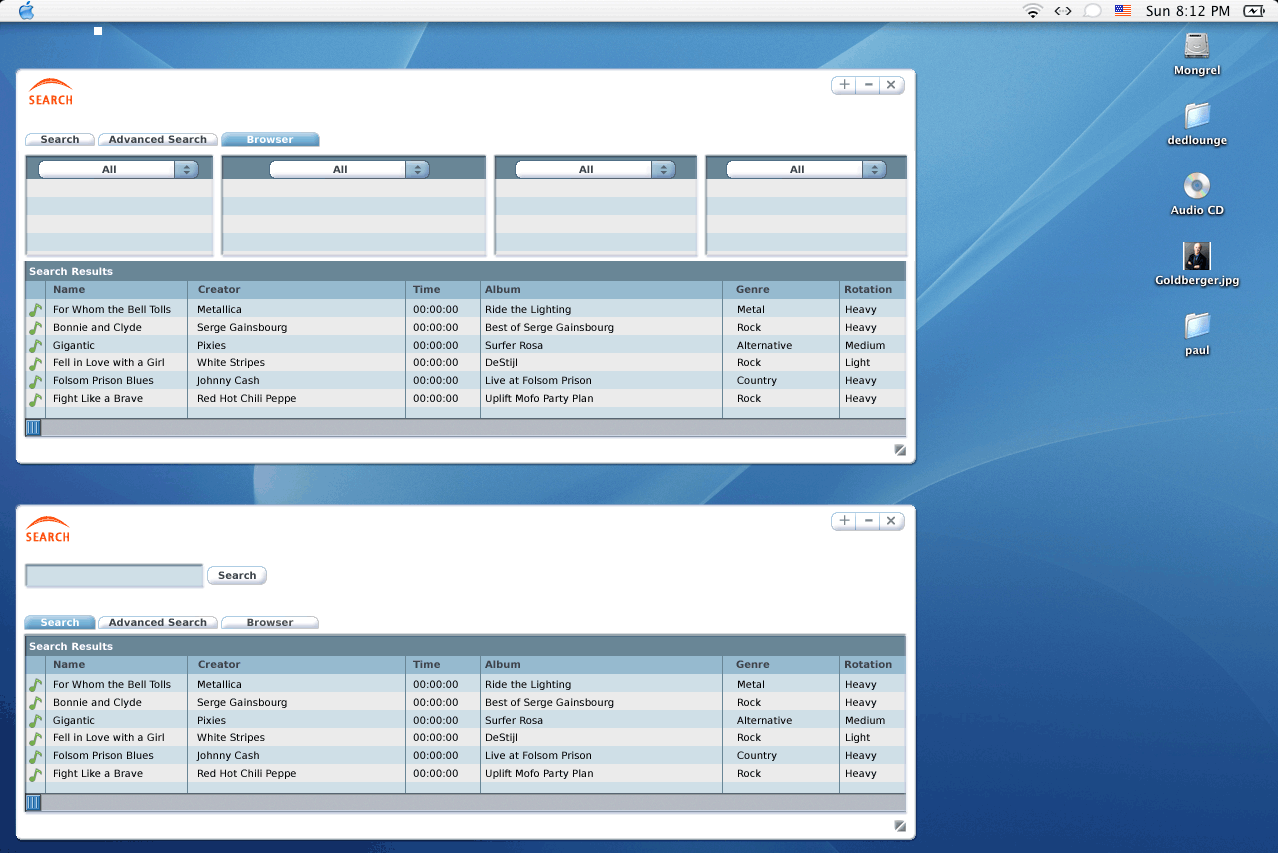The image size is (1278, 853).
Task: Select 'DeStijl' album cell in bottom window
Action: [x=501, y=738]
